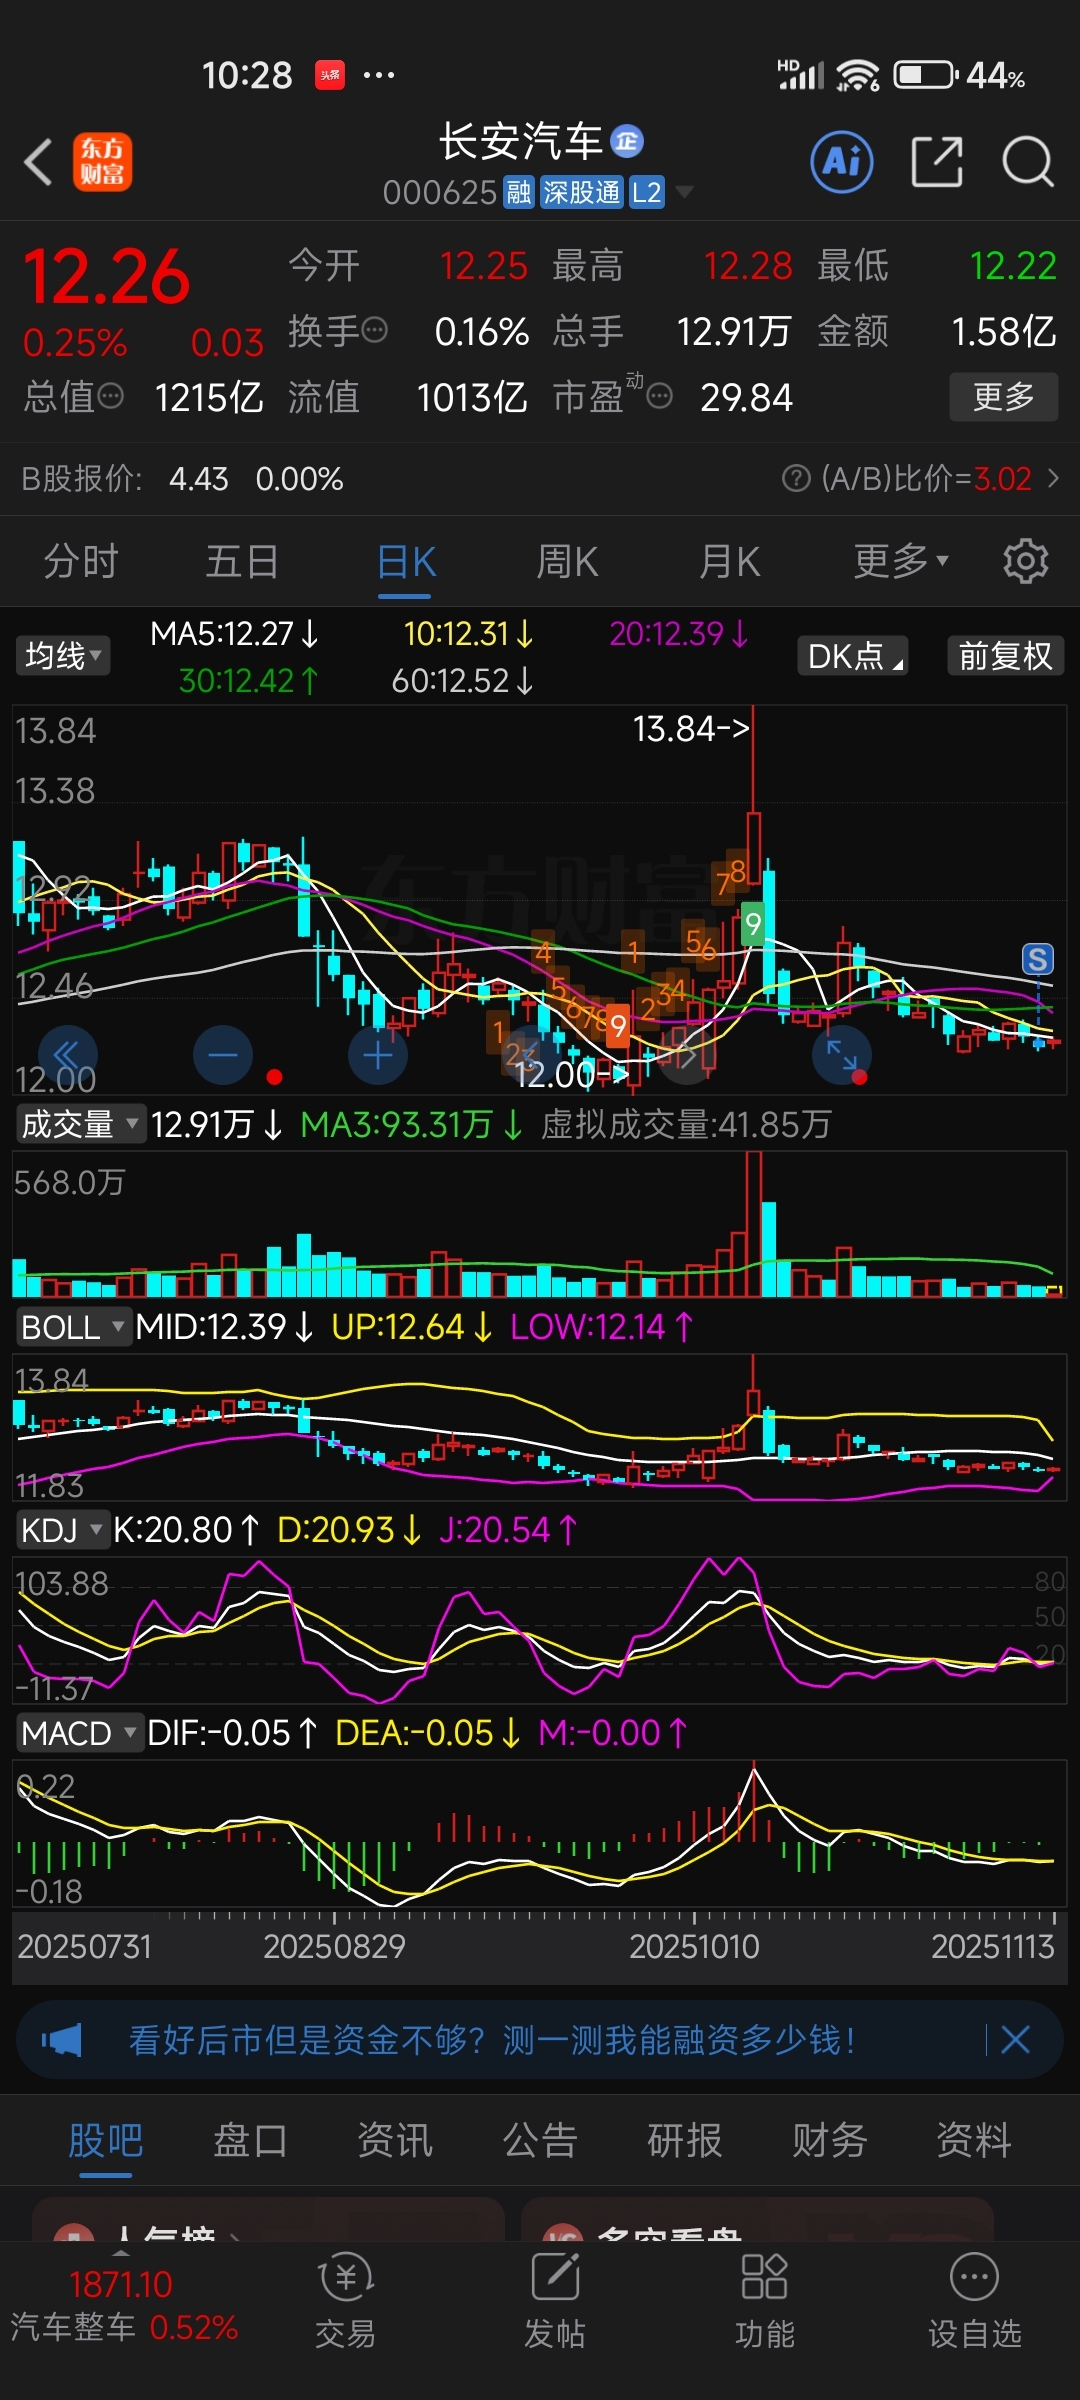Tap the back arrow icon

pyautogui.click(x=39, y=163)
